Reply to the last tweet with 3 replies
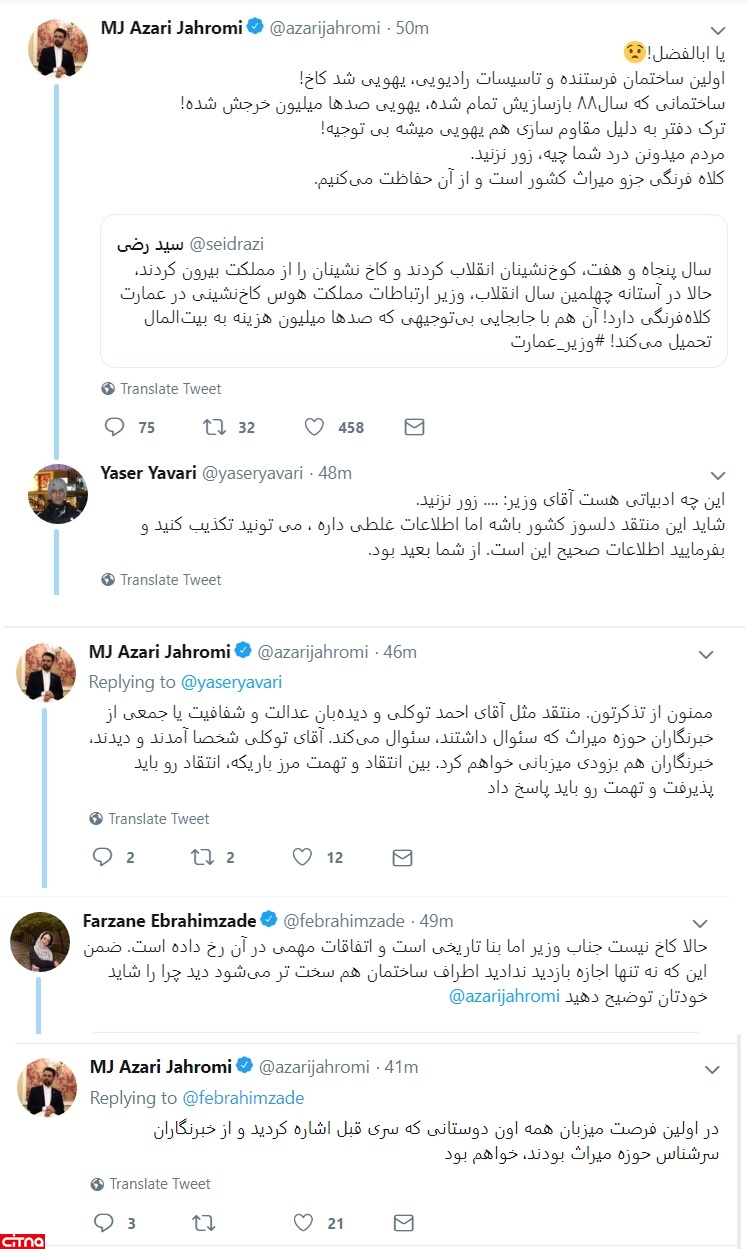The image size is (748, 1249). [103, 1222]
